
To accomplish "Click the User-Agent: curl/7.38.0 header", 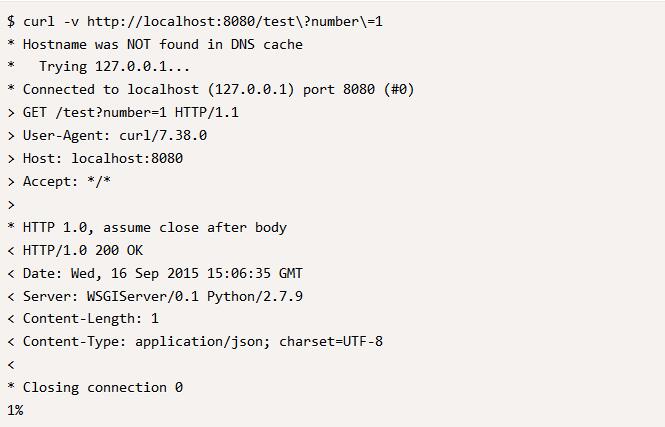I will click(x=107, y=136).
